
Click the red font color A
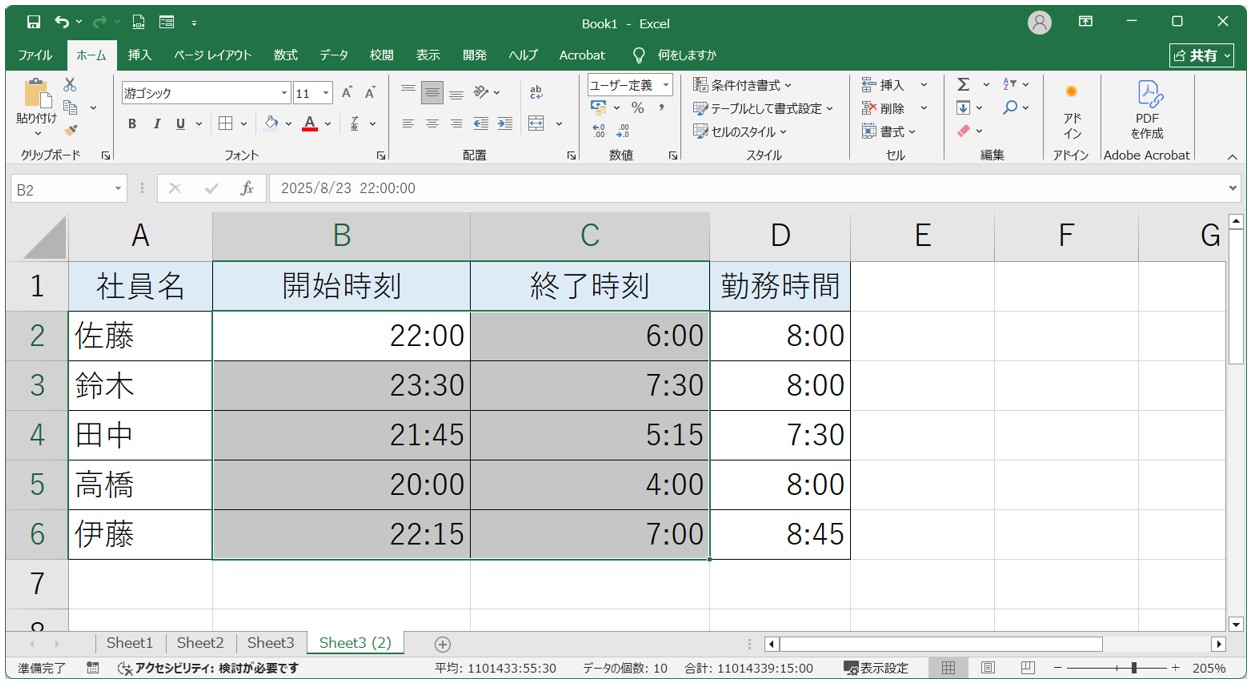pos(310,124)
